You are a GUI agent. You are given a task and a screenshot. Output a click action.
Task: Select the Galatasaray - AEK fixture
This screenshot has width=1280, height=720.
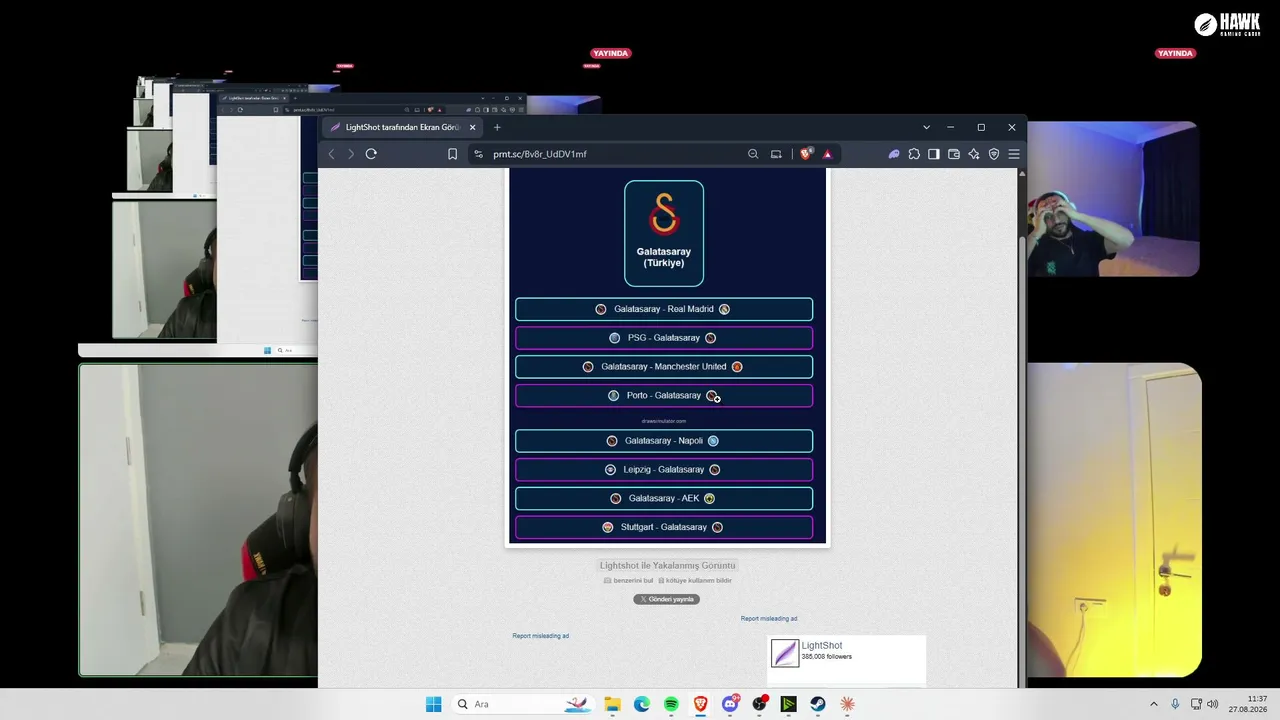[664, 498]
